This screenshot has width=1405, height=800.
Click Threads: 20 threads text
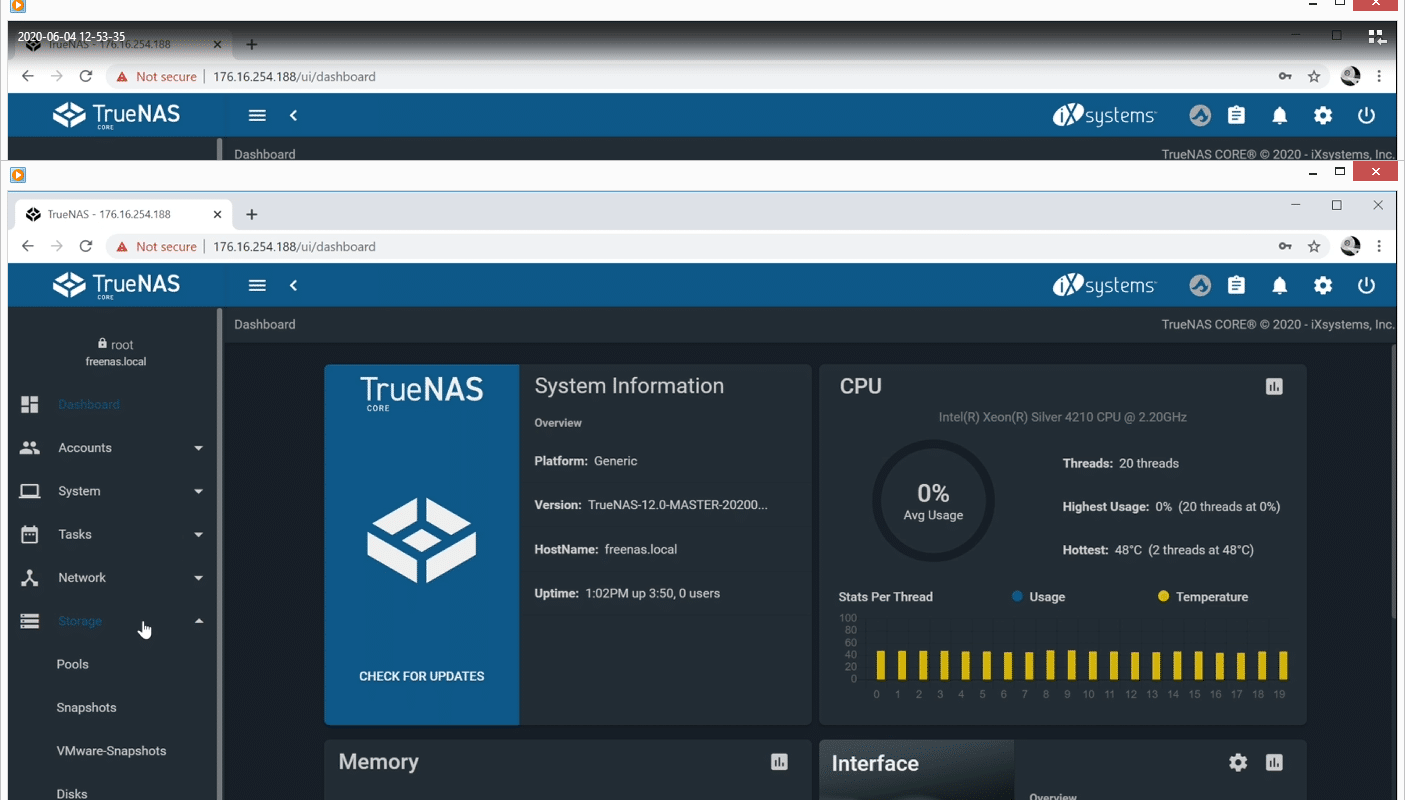point(1120,463)
